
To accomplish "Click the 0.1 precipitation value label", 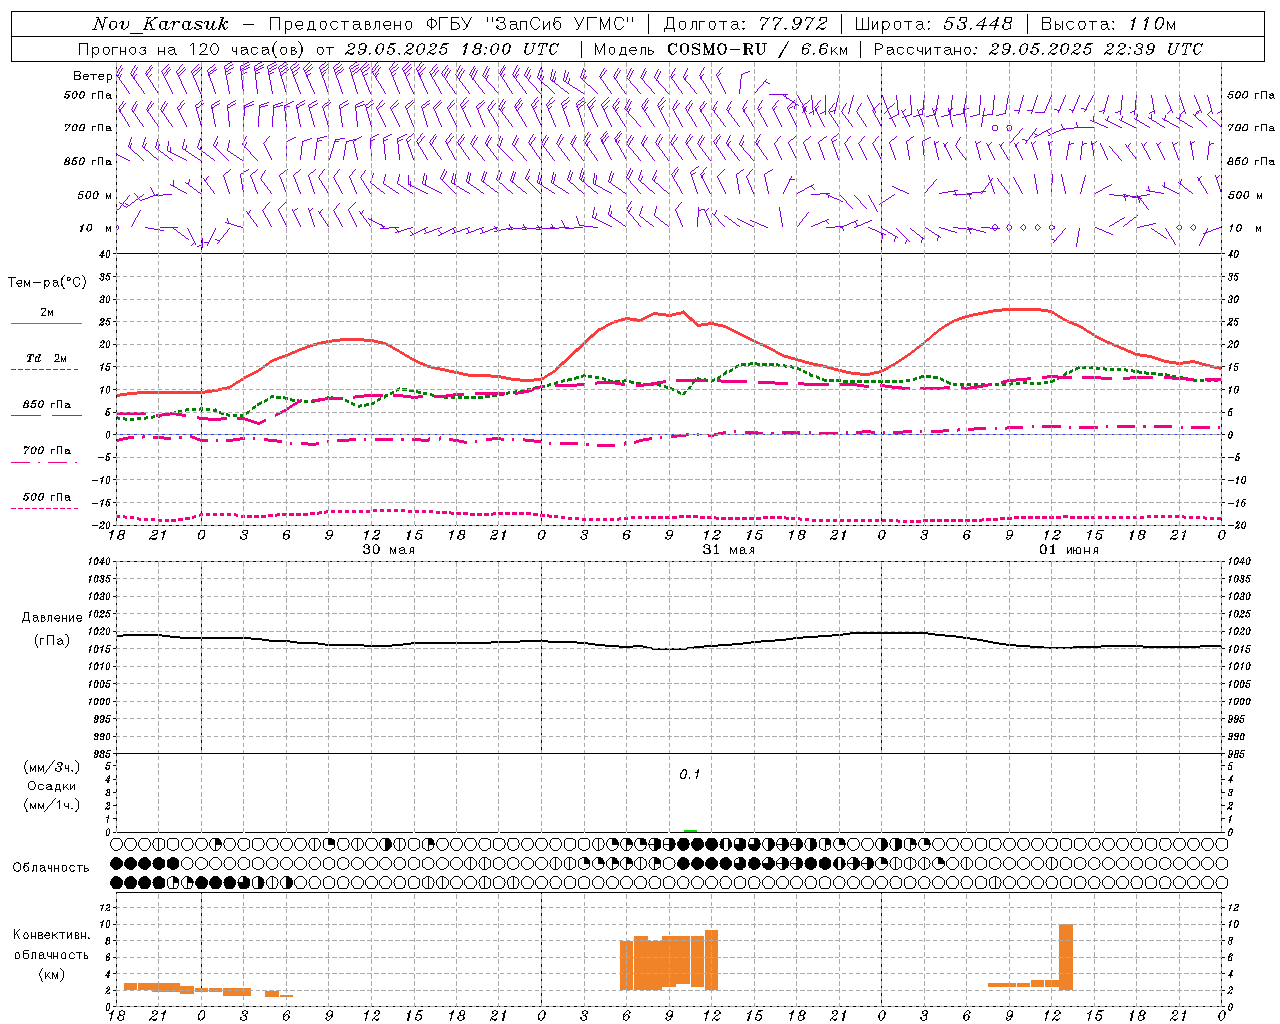I will coord(690,774).
